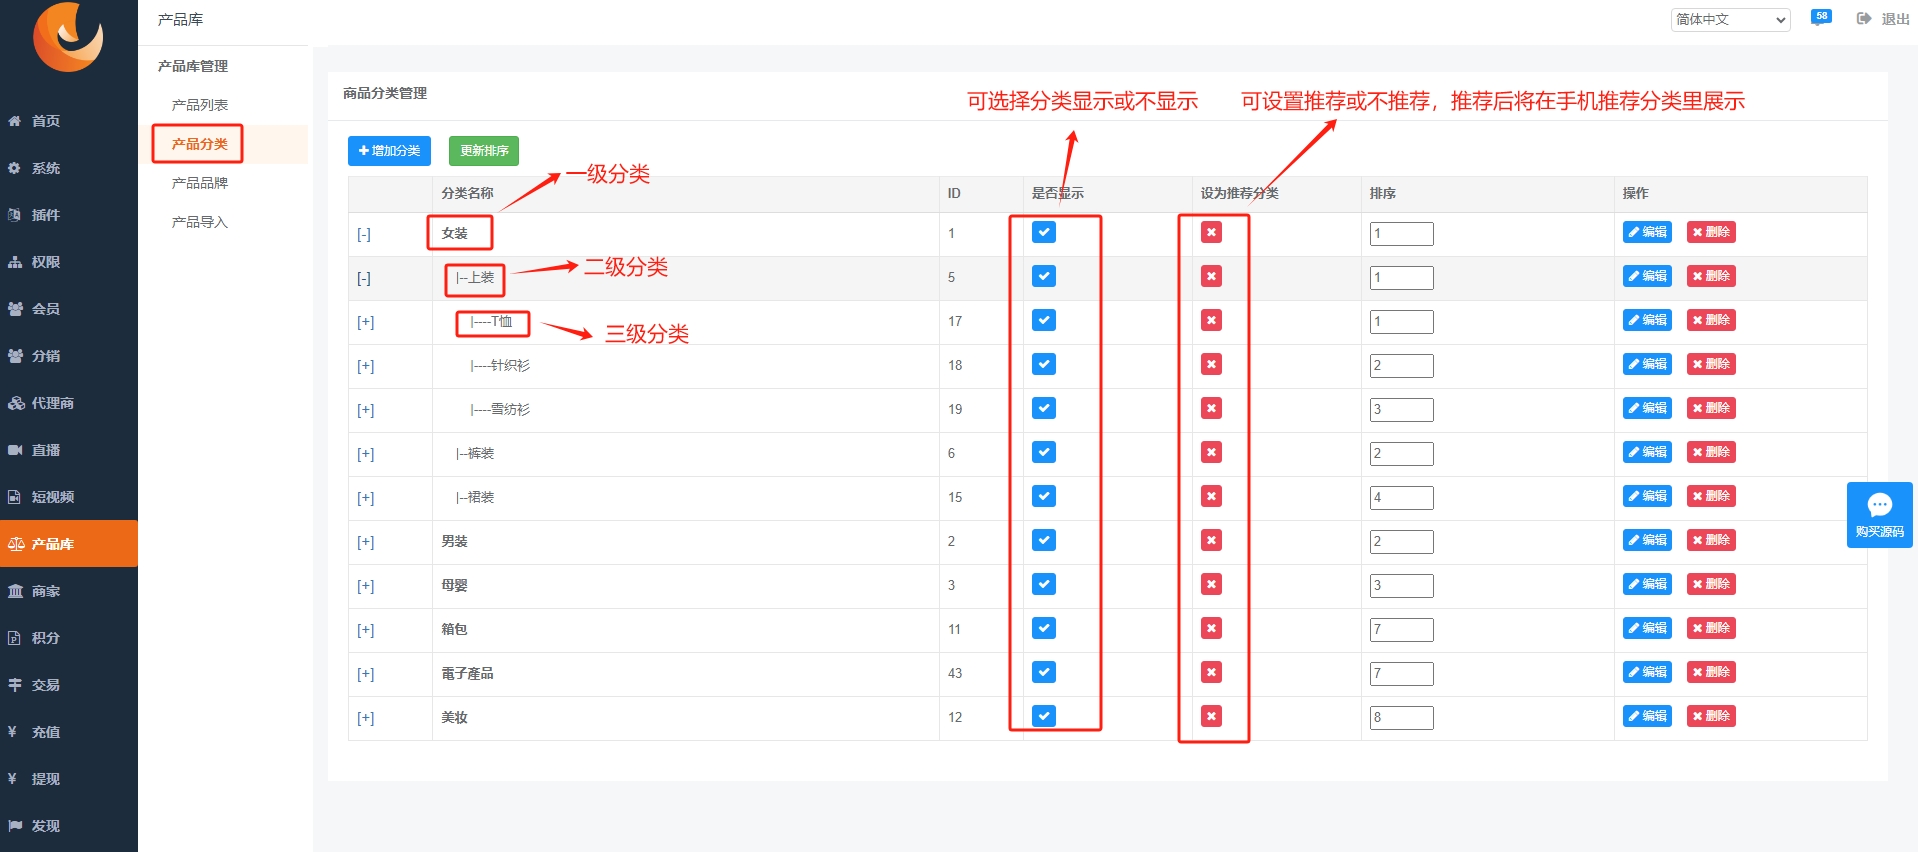Click the 发现 flag icon
The image size is (1918, 852).
pos(15,826)
